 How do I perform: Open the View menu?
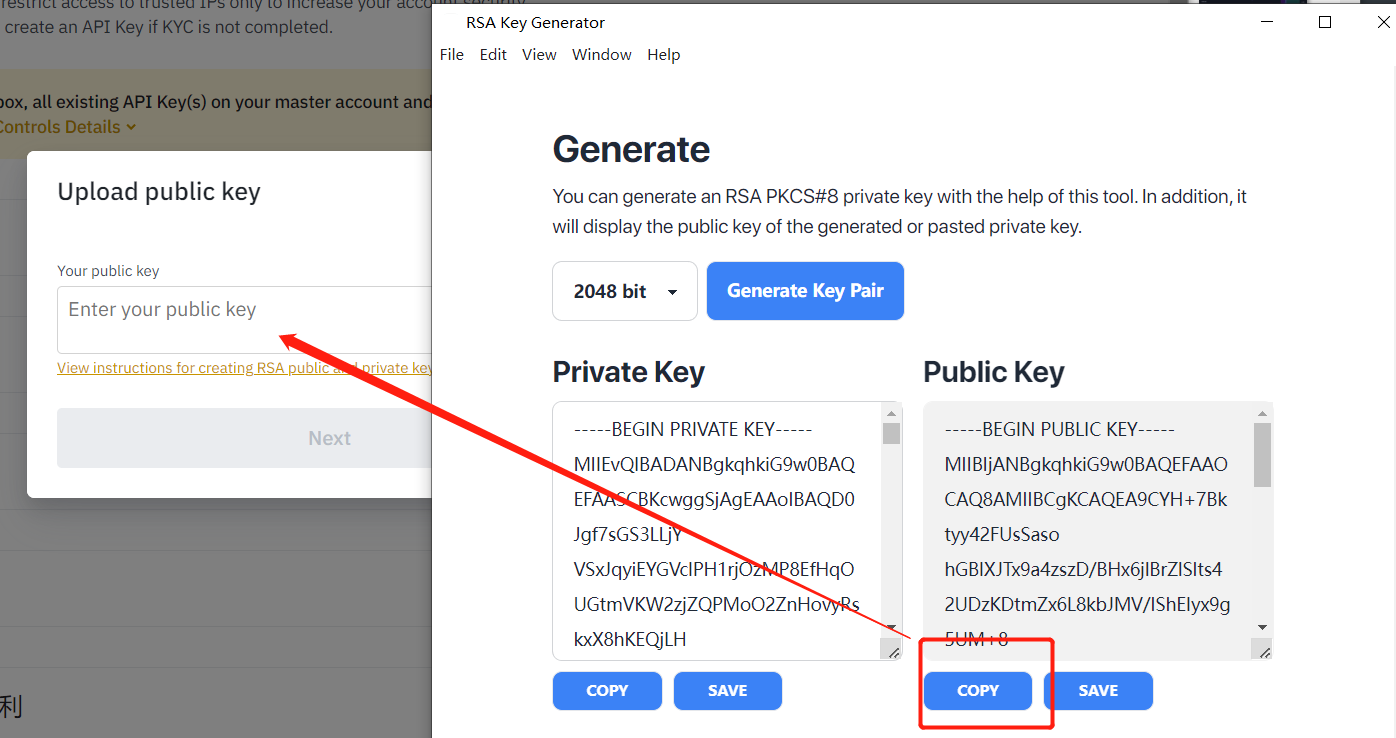tap(539, 55)
